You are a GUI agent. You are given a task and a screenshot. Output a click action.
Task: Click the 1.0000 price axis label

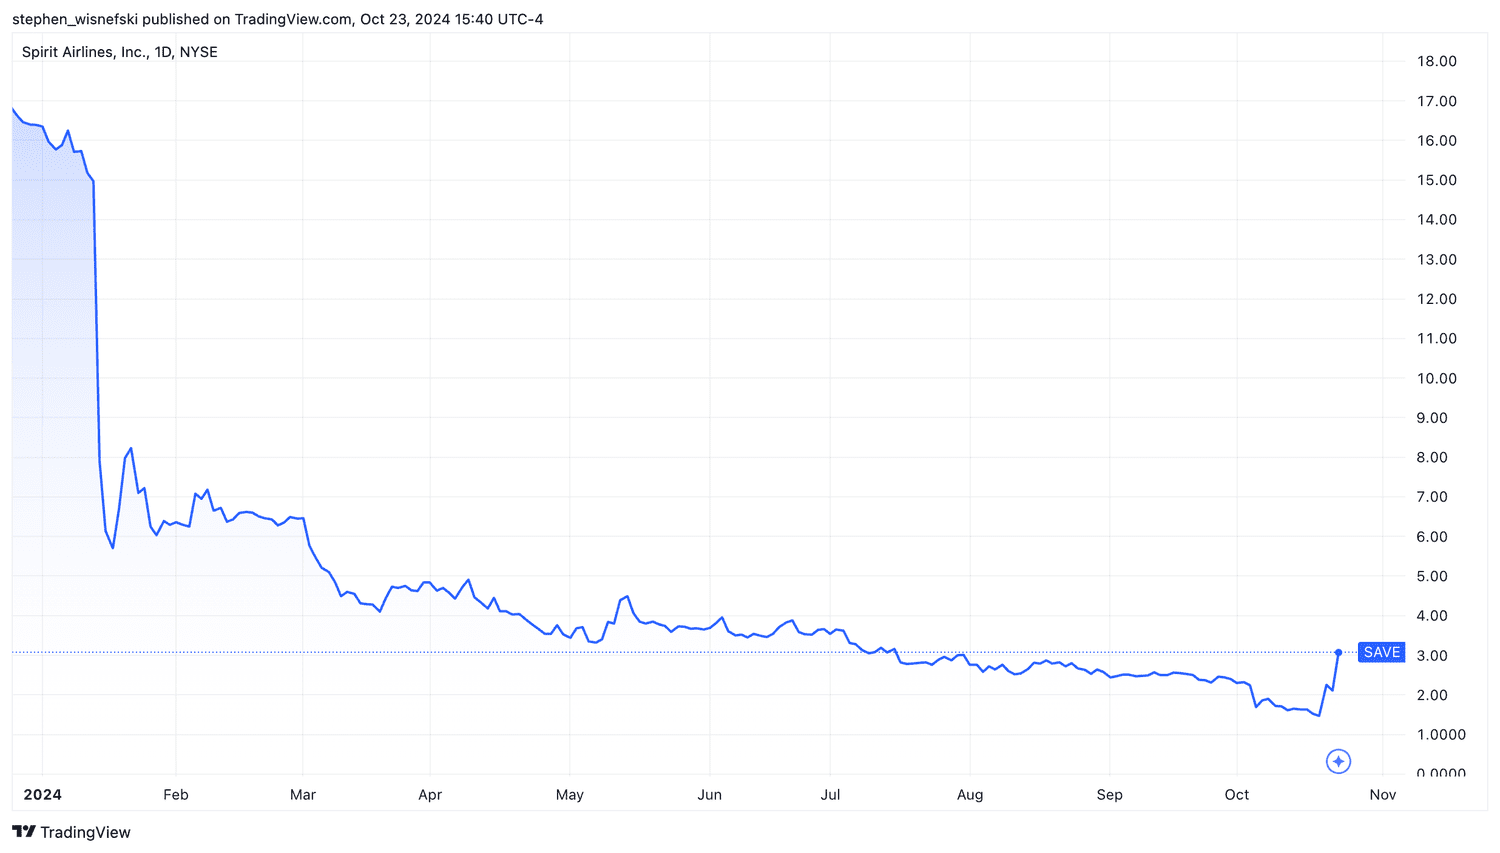pyautogui.click(x=1441, y=734)
